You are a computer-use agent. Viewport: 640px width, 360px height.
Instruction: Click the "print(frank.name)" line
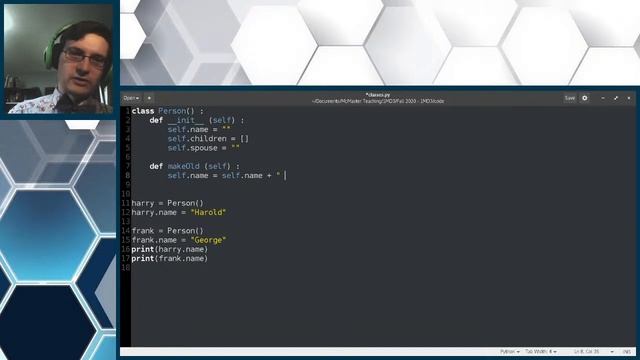pos(170,258)
